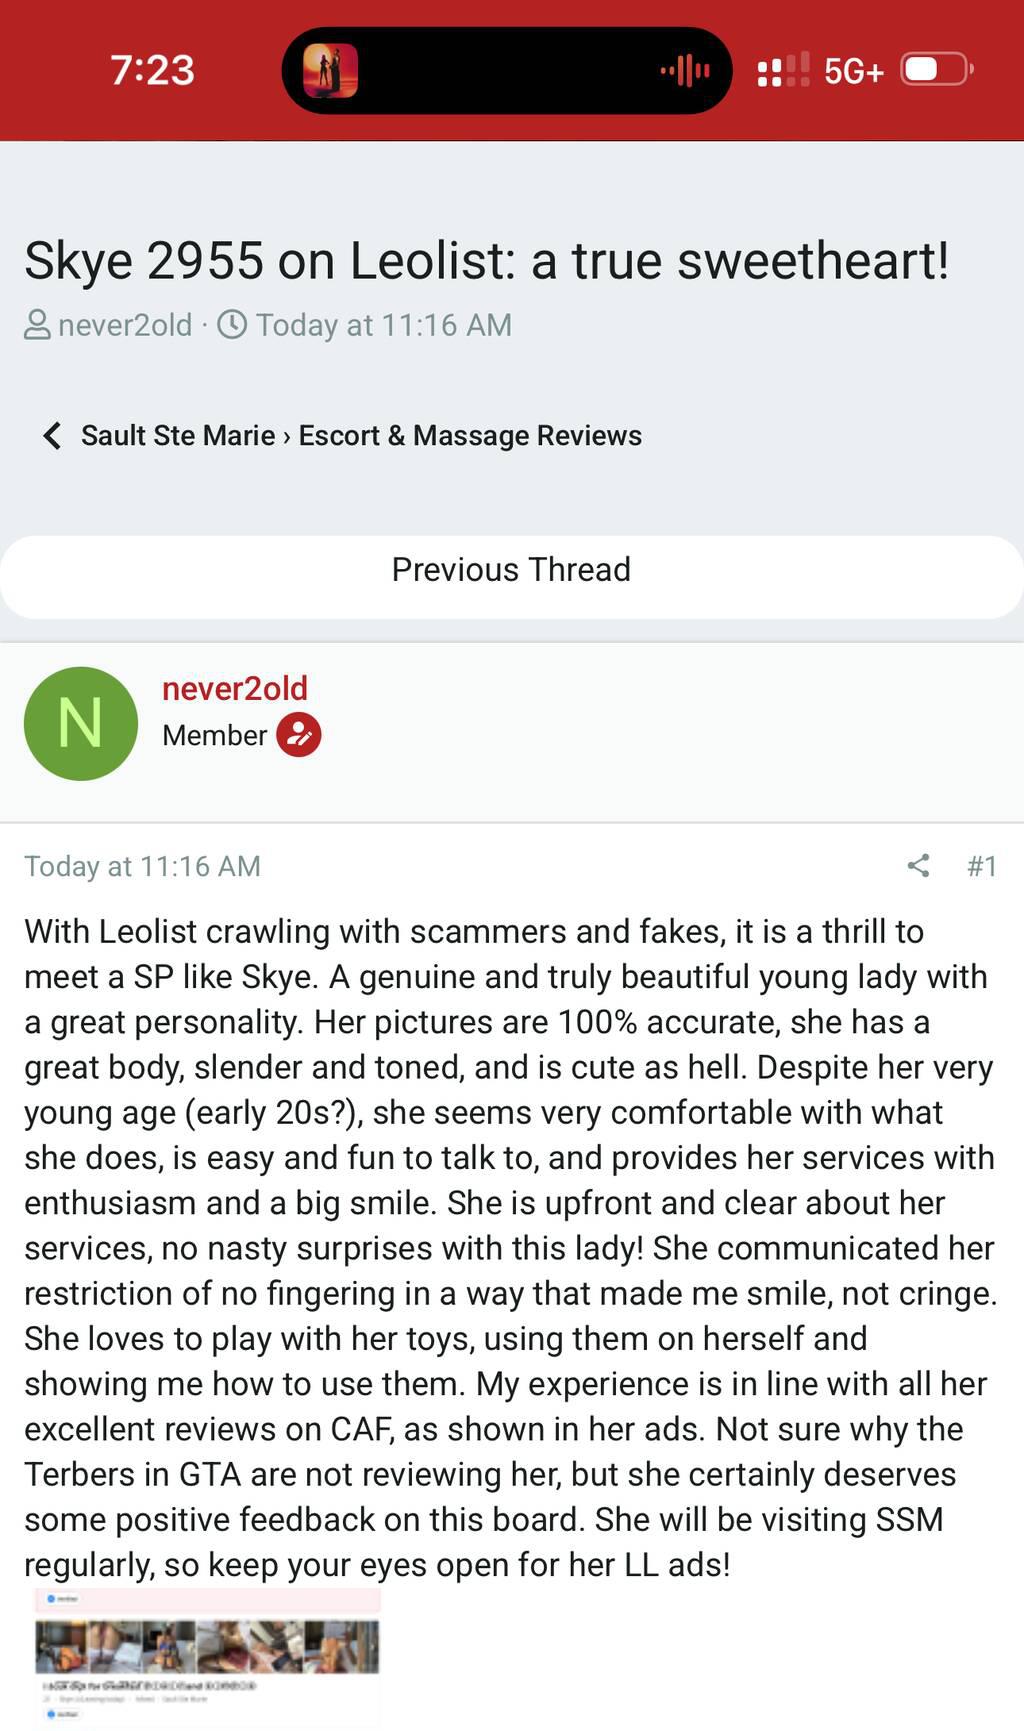Open the green N avatar profile

81,723
